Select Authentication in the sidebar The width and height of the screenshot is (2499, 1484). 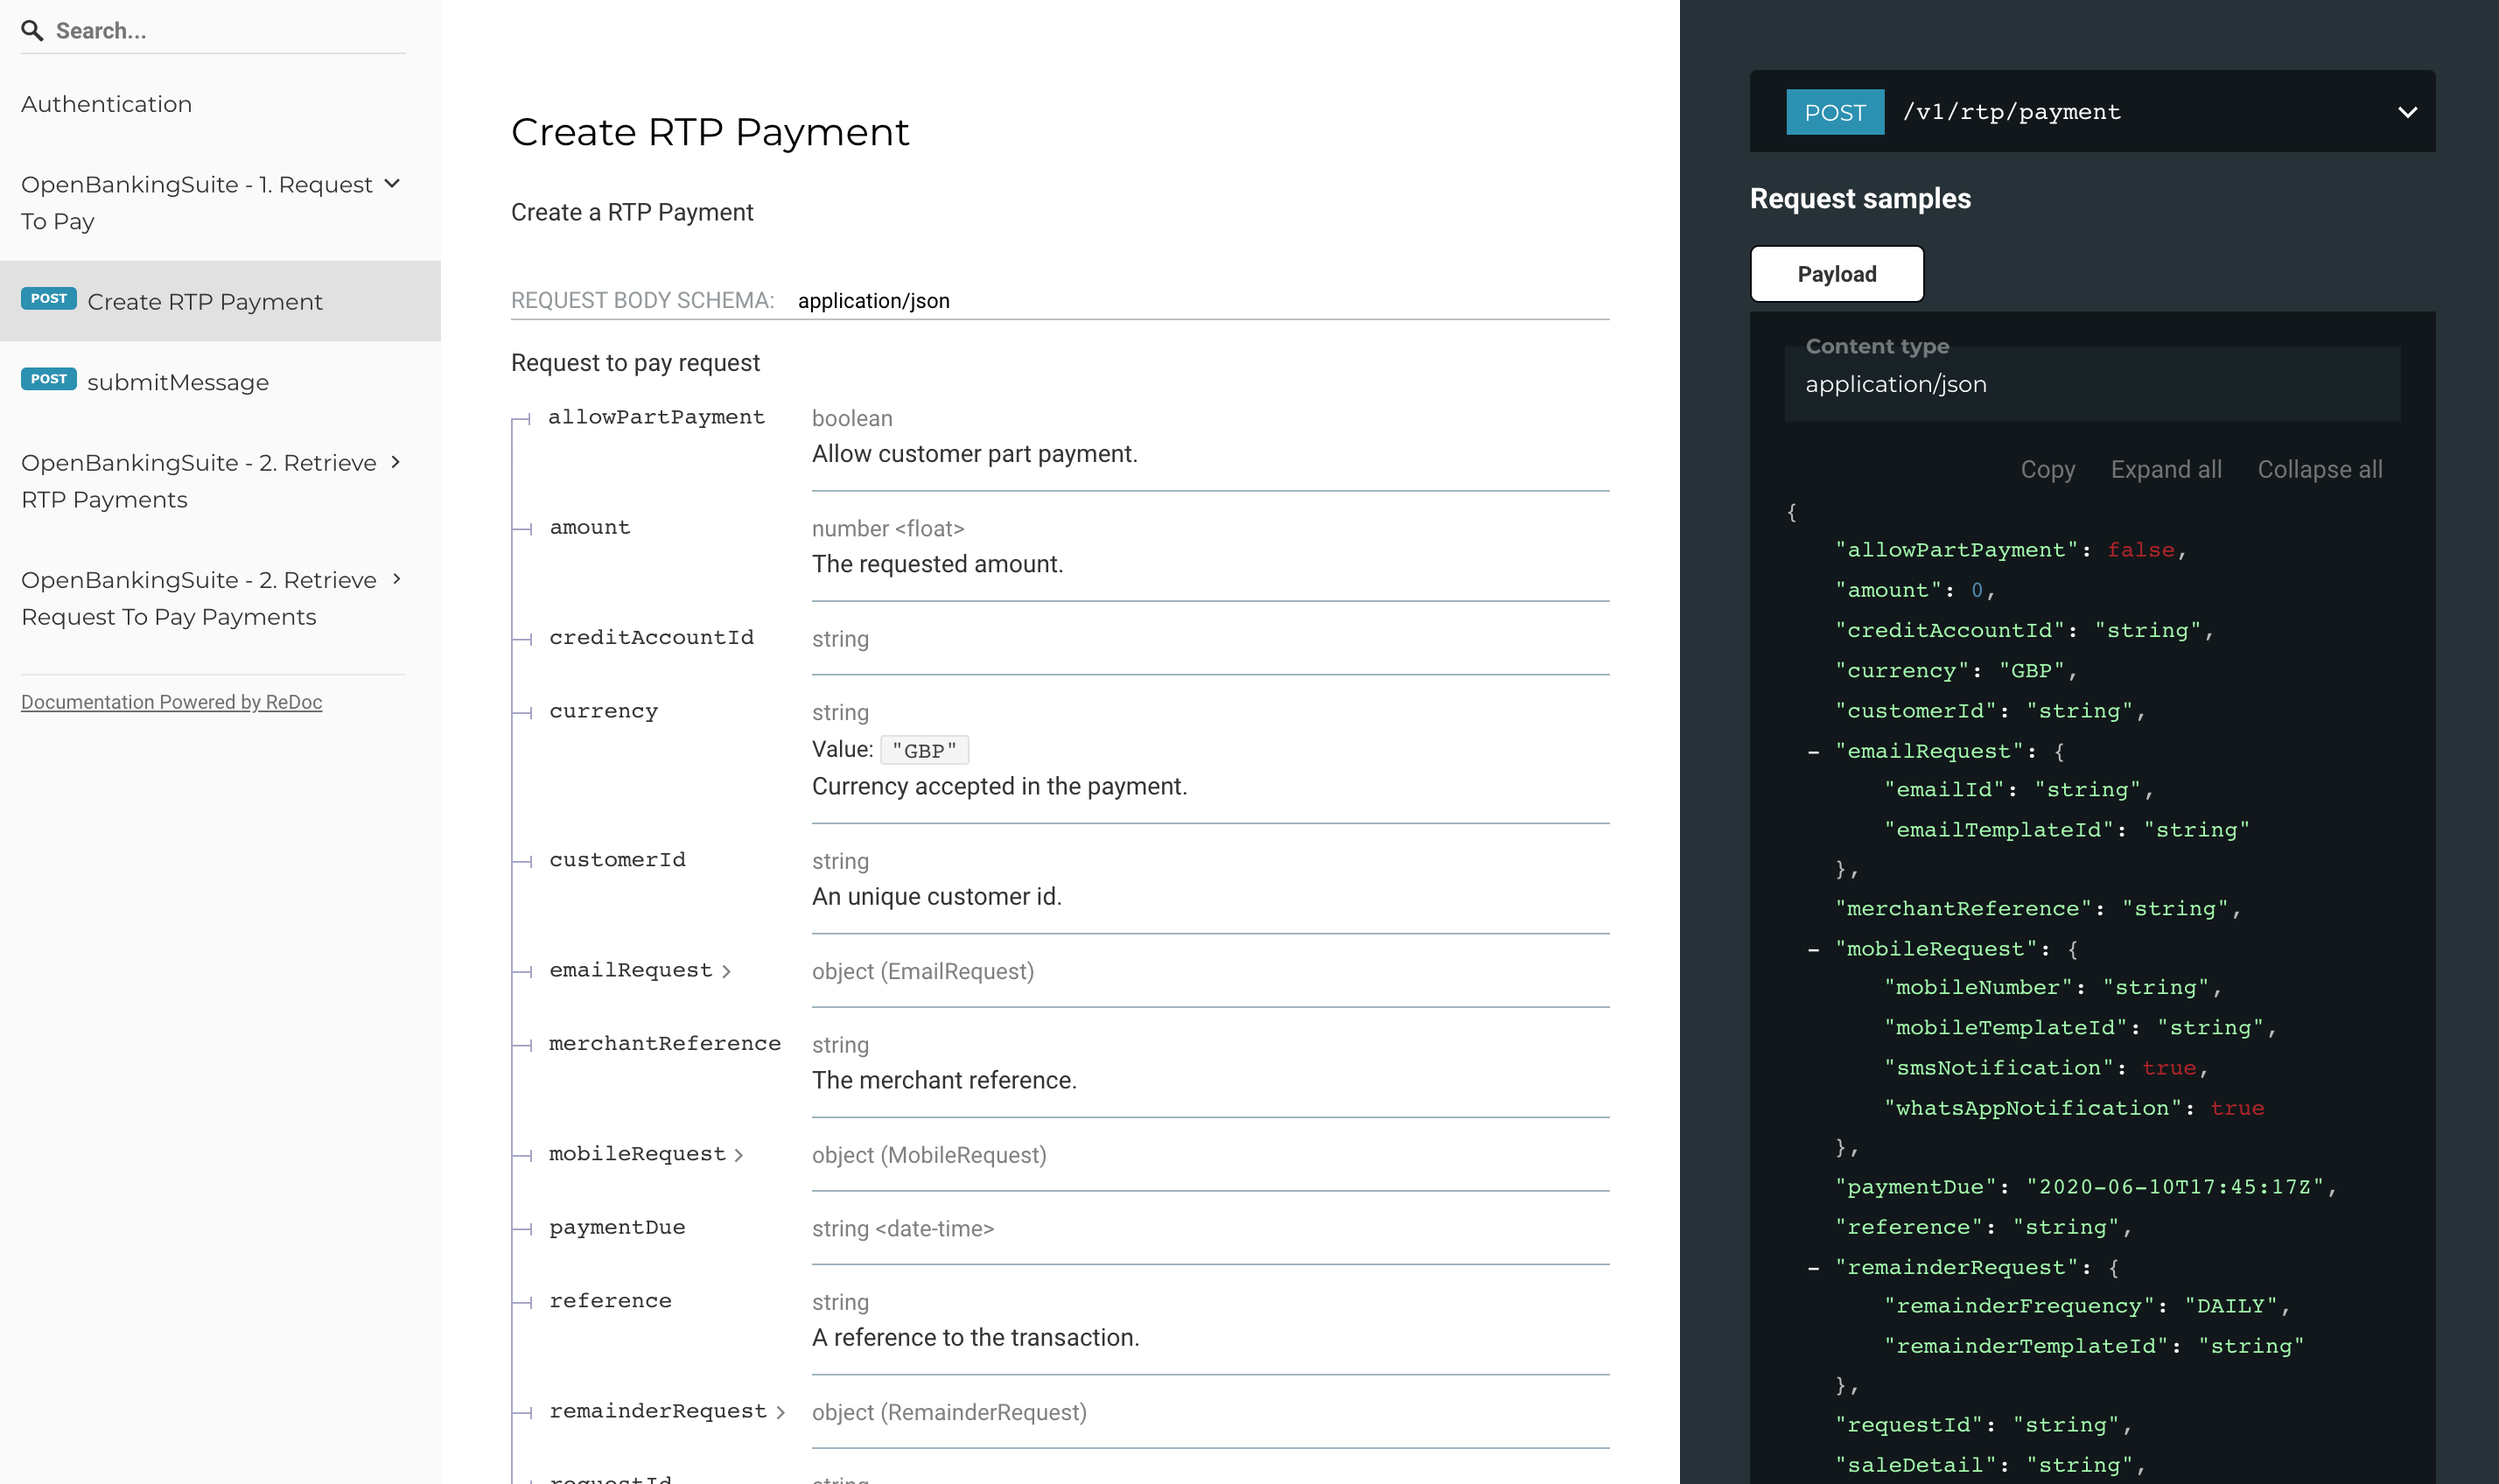(106, 103)
